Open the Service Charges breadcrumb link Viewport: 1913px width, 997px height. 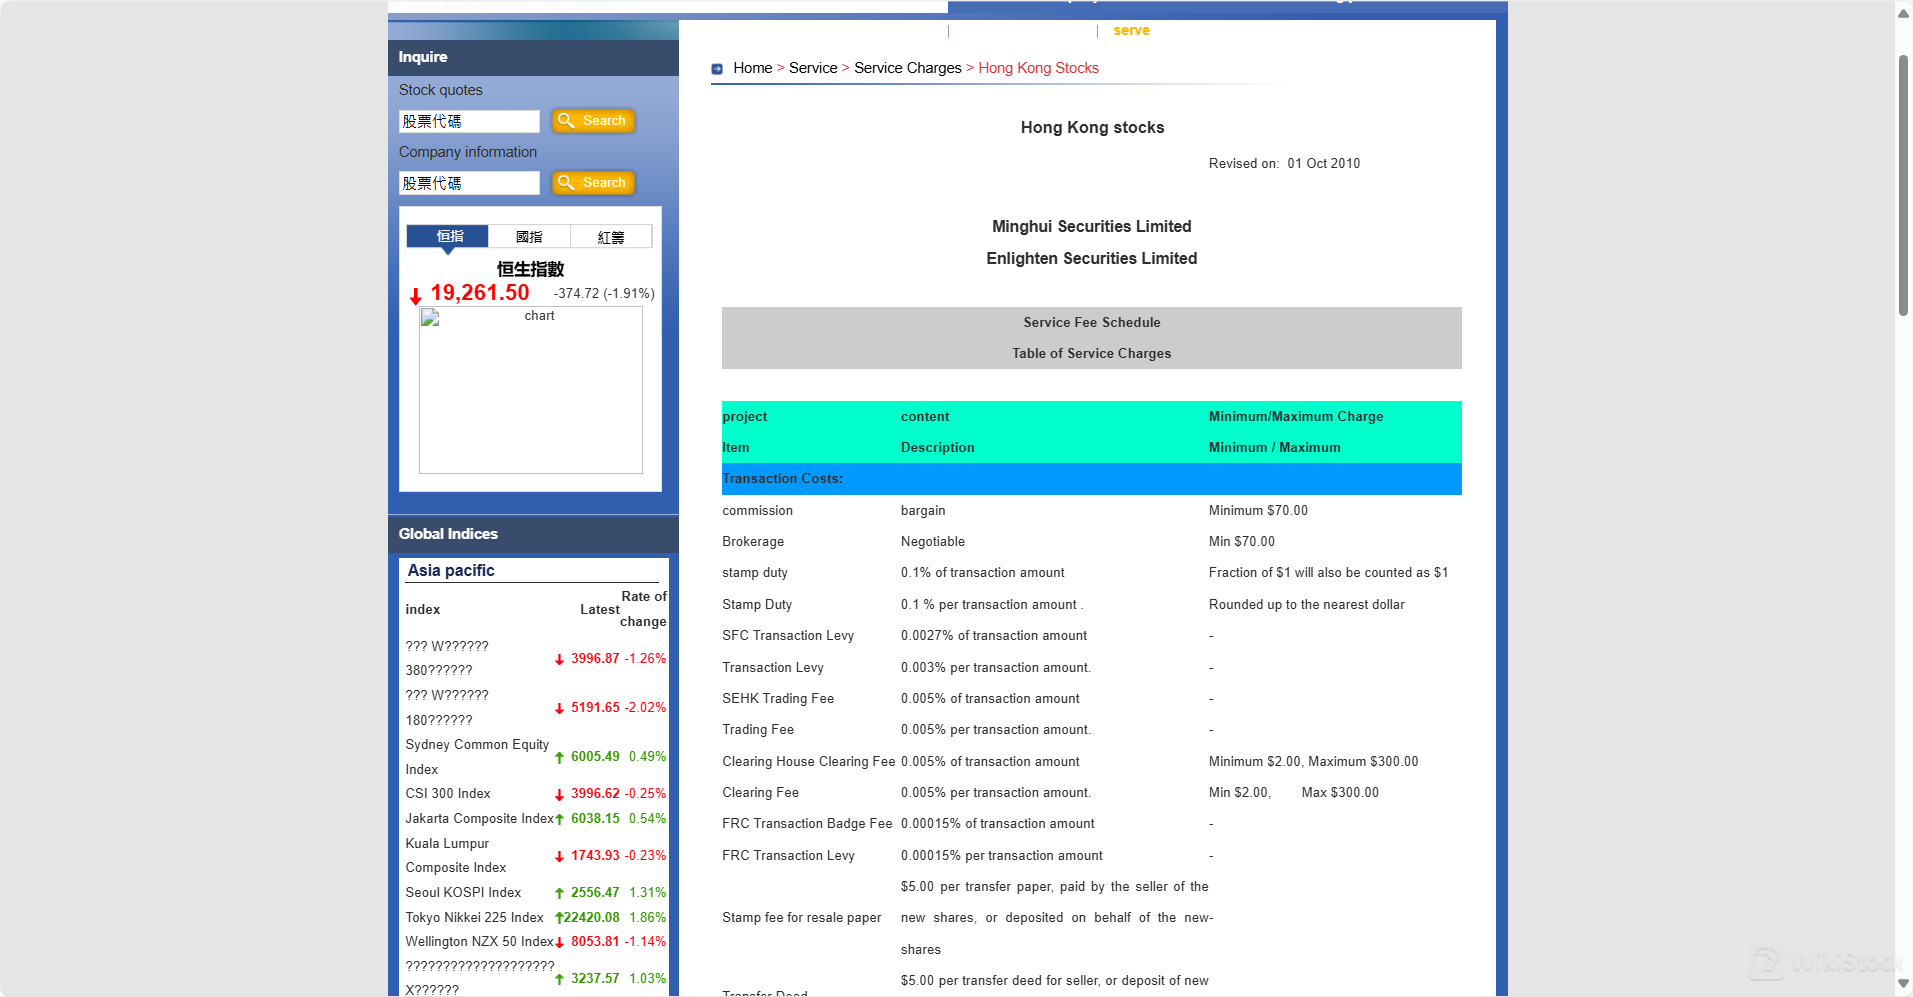coord(908,68)
